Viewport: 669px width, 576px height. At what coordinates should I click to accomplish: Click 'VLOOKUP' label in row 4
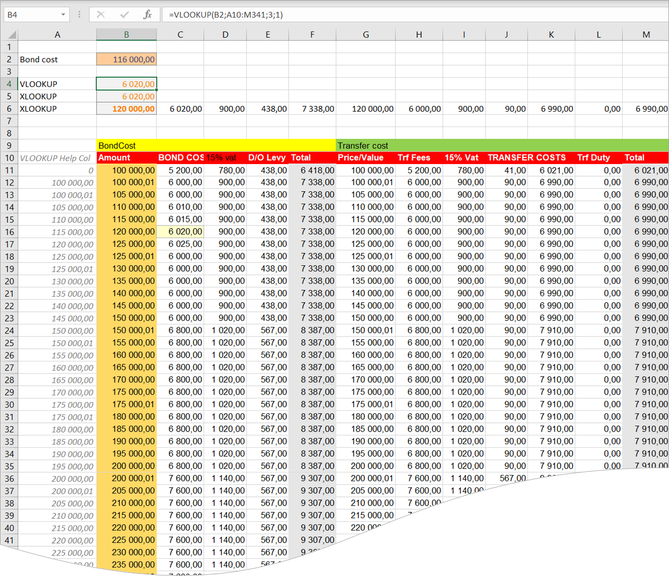[x=57, y=84]
